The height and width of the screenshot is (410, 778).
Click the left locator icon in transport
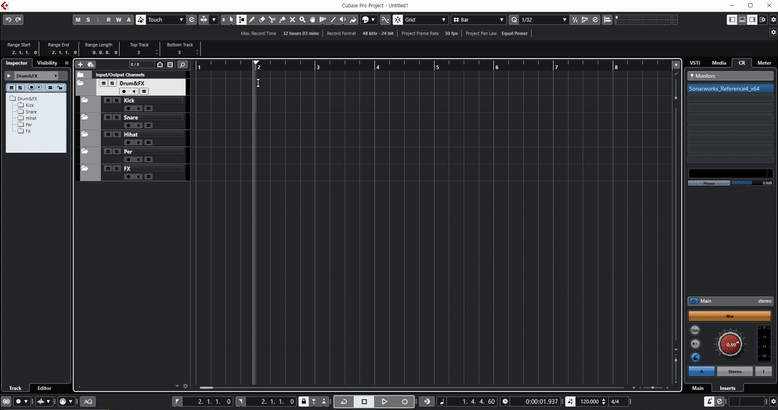coord(177,402)
